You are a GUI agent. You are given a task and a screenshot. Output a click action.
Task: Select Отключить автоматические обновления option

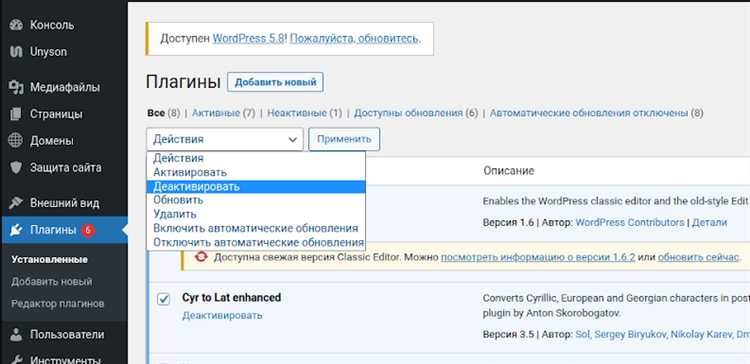pyautogui.click(x=256, y=243)
